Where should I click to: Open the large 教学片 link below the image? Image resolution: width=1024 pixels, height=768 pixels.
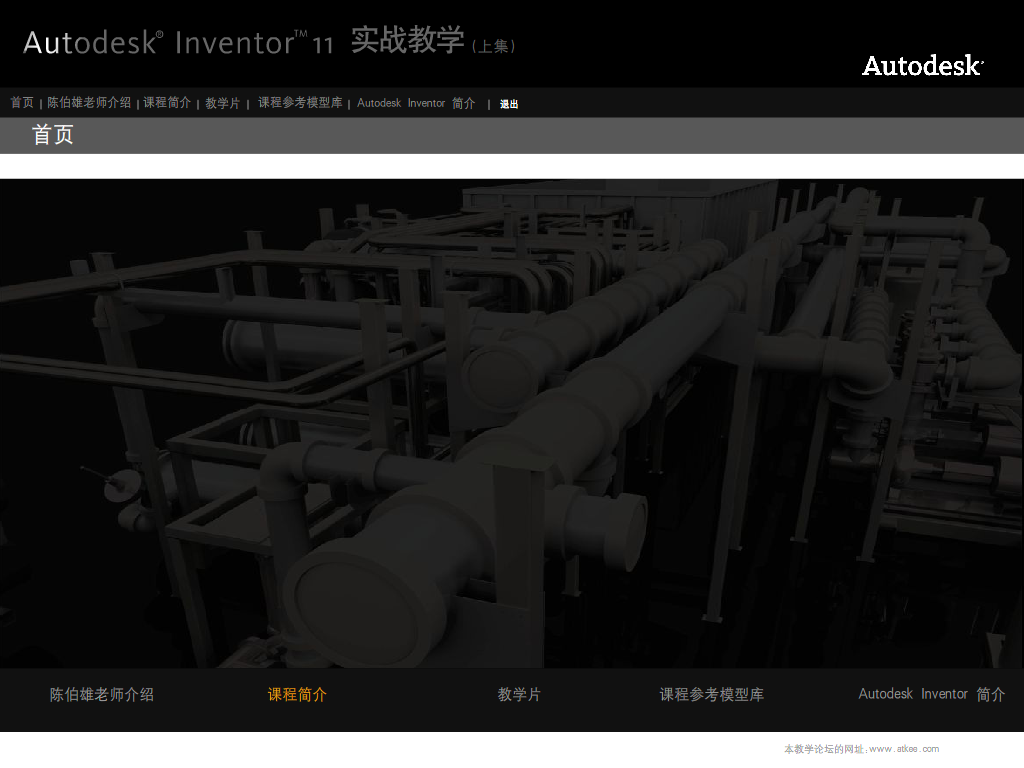[519, 694]
